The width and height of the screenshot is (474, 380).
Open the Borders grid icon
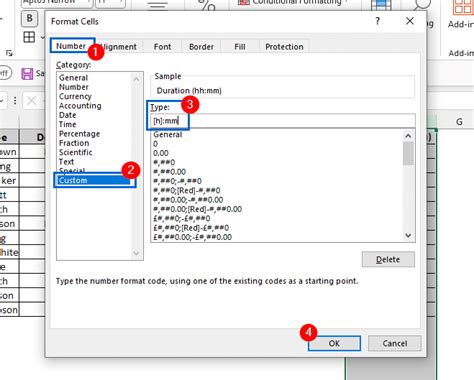[29, 37]
